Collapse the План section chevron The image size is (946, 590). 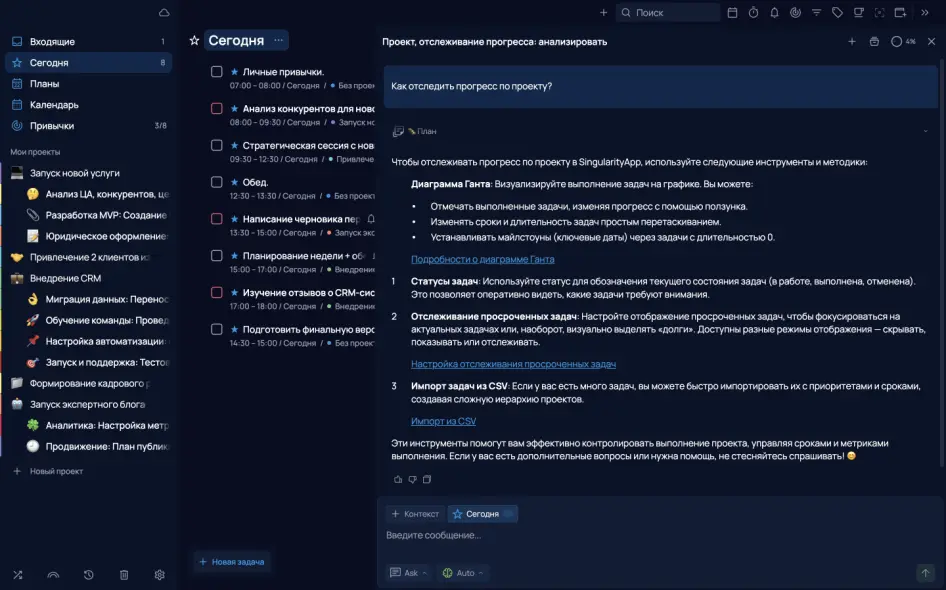click(926, 131)
